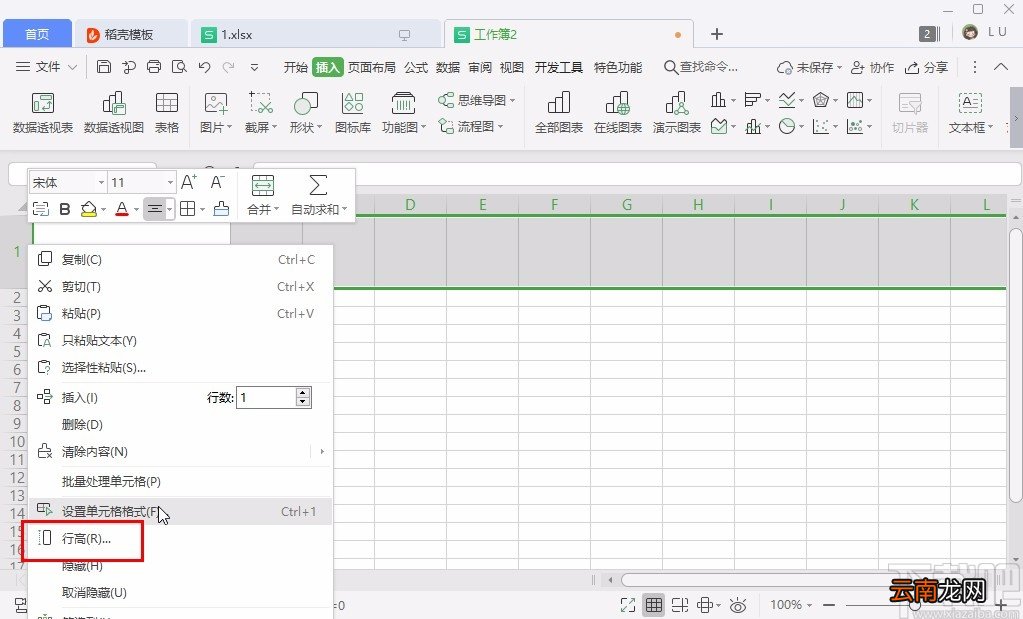Click the 未保存 save status button
This screenshot has width=1023, height=619.
coord(809,67)
